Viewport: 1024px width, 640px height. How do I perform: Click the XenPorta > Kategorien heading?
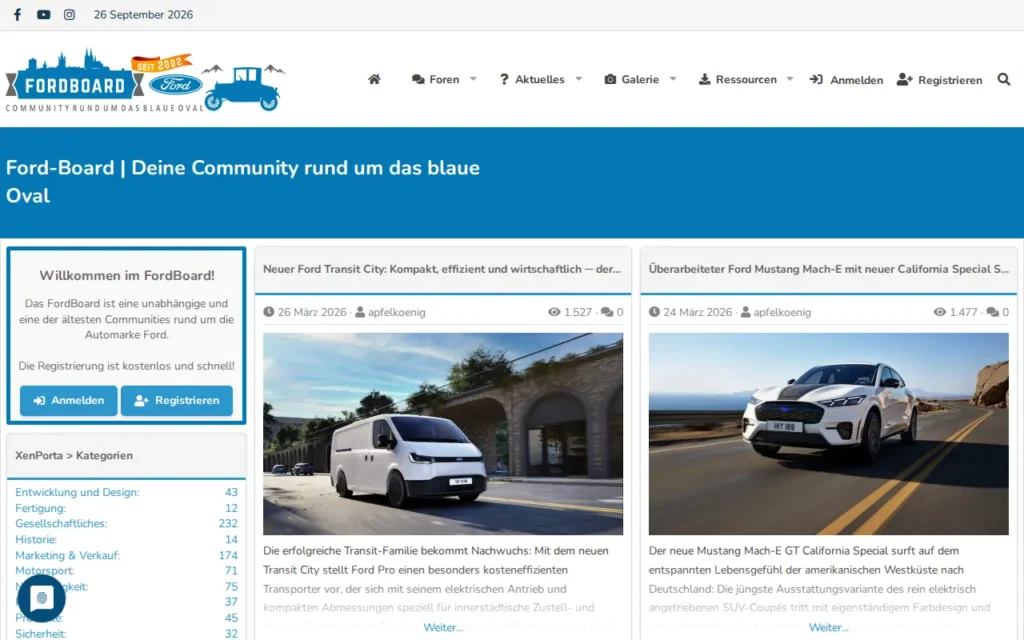(x=74, y=455)
